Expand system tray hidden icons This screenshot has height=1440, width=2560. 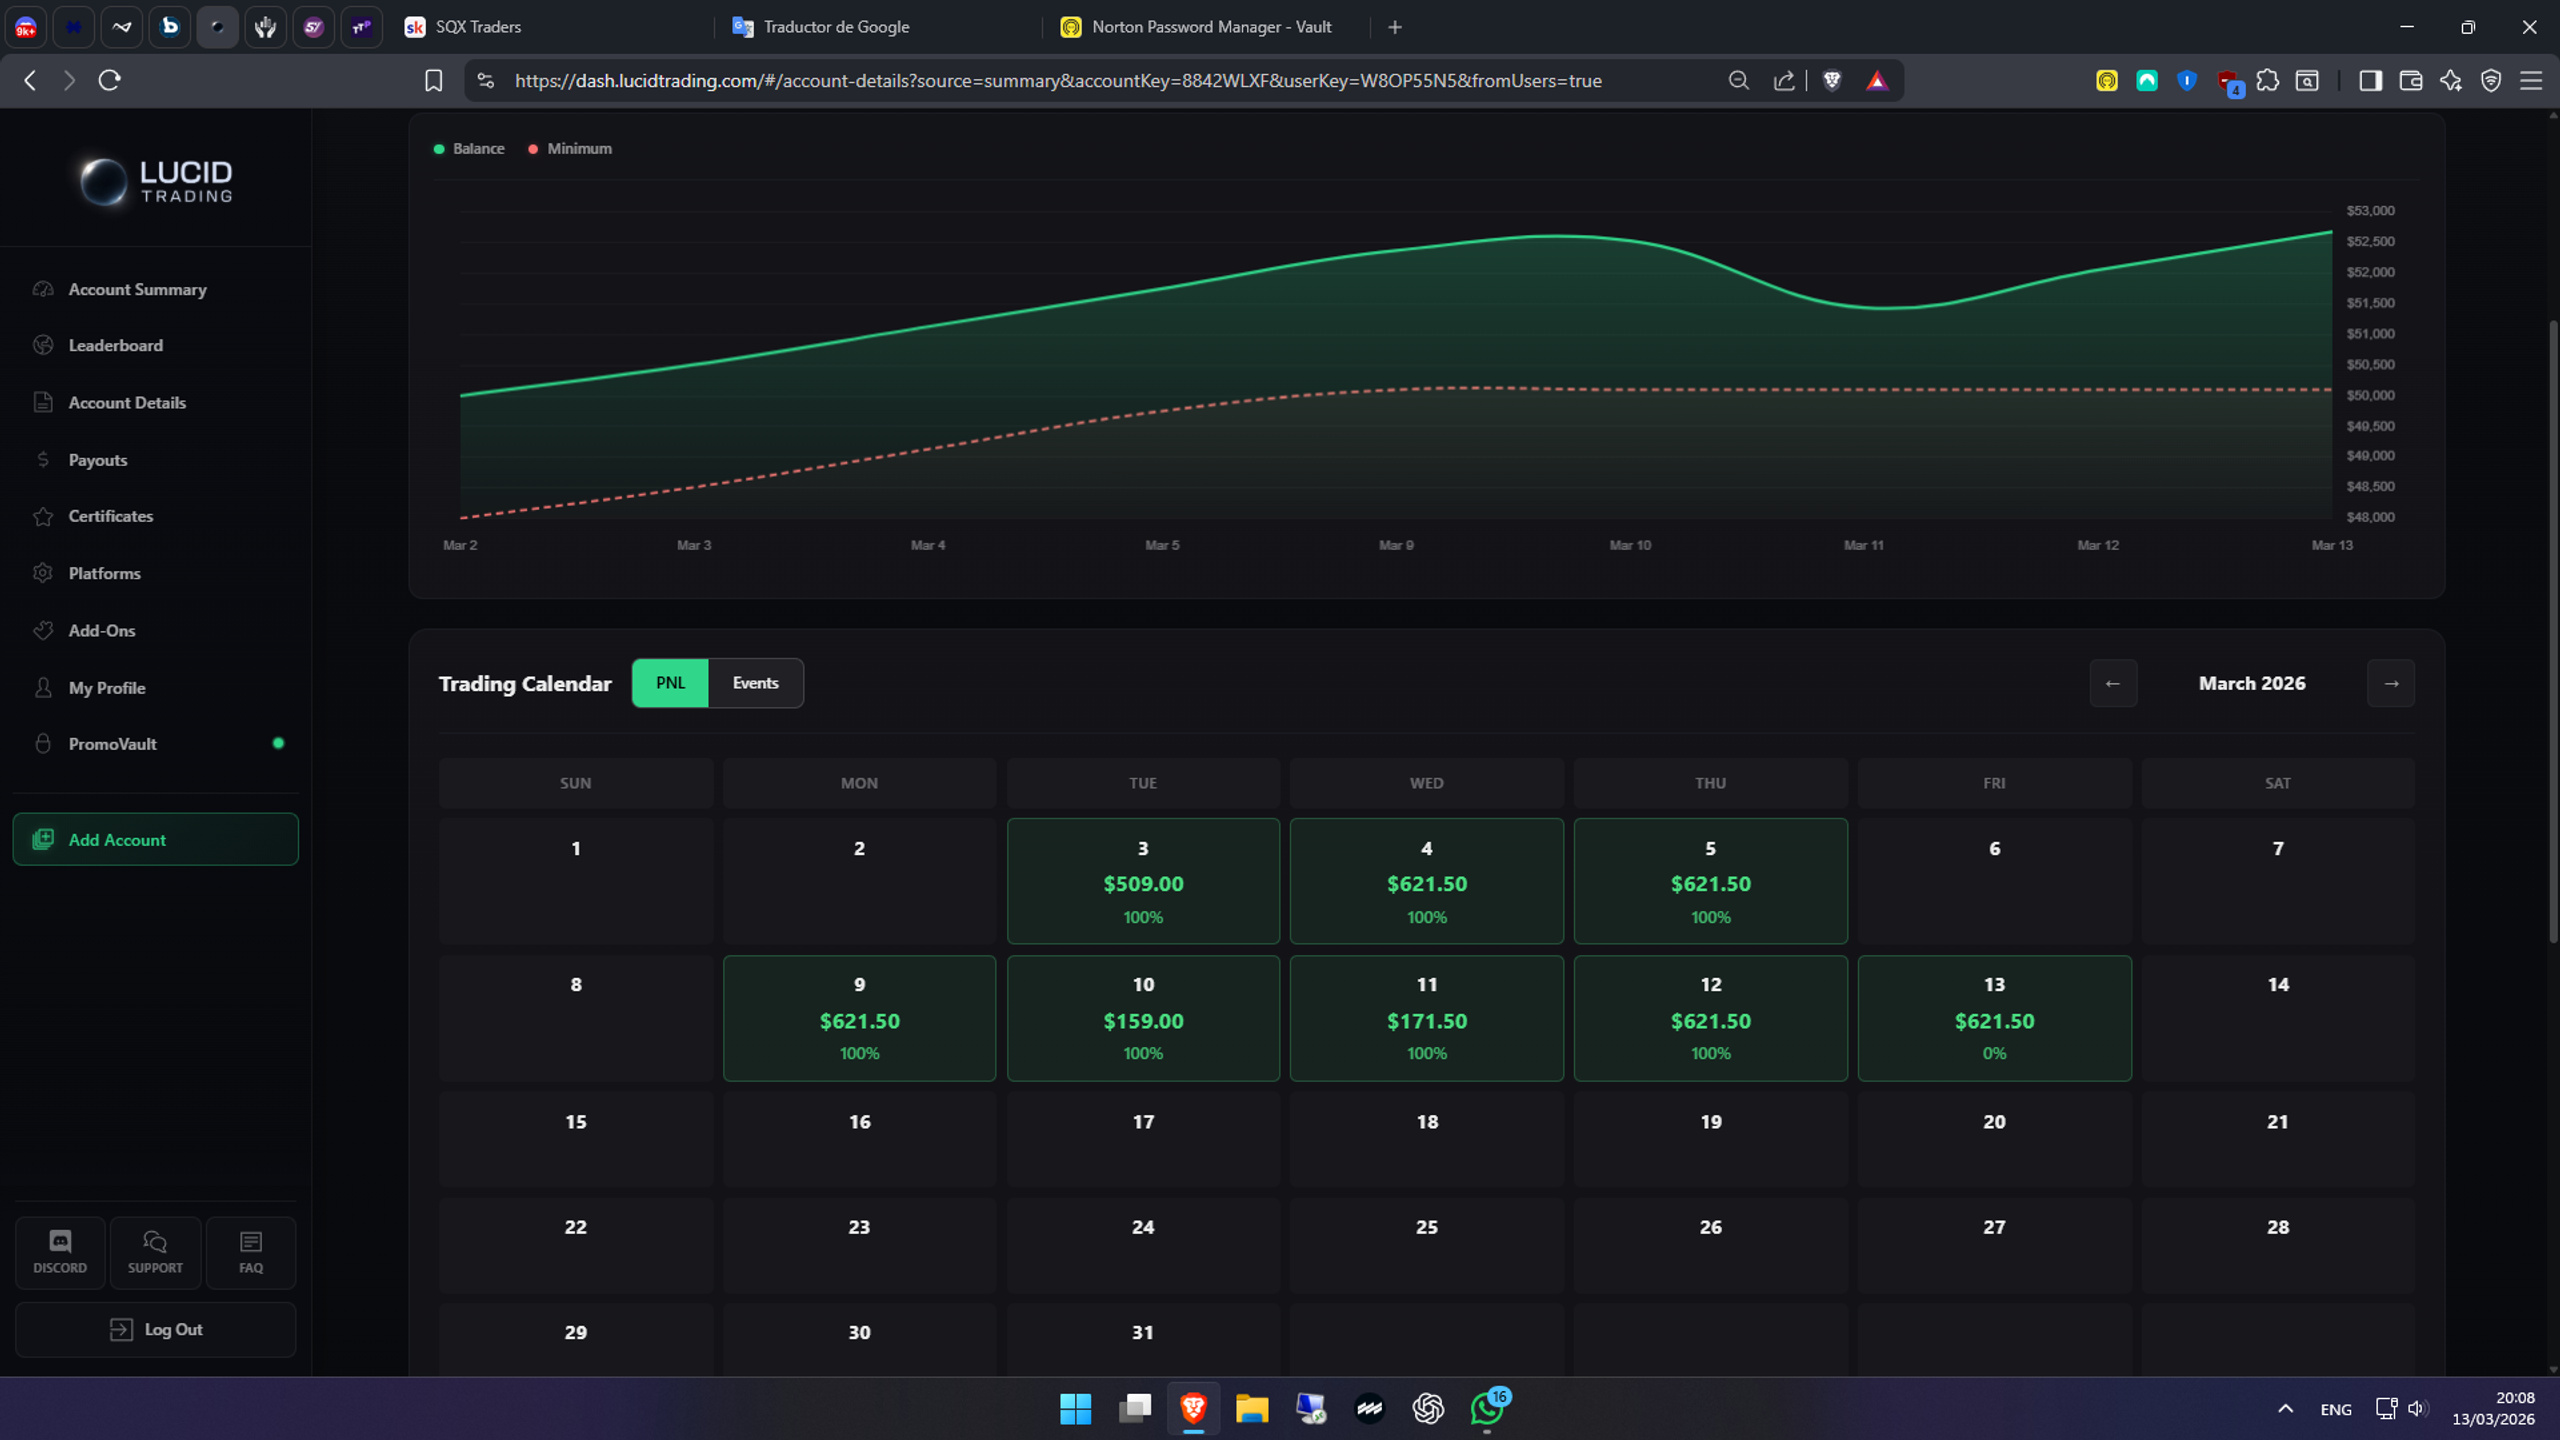click(x=2285, y=1408)
